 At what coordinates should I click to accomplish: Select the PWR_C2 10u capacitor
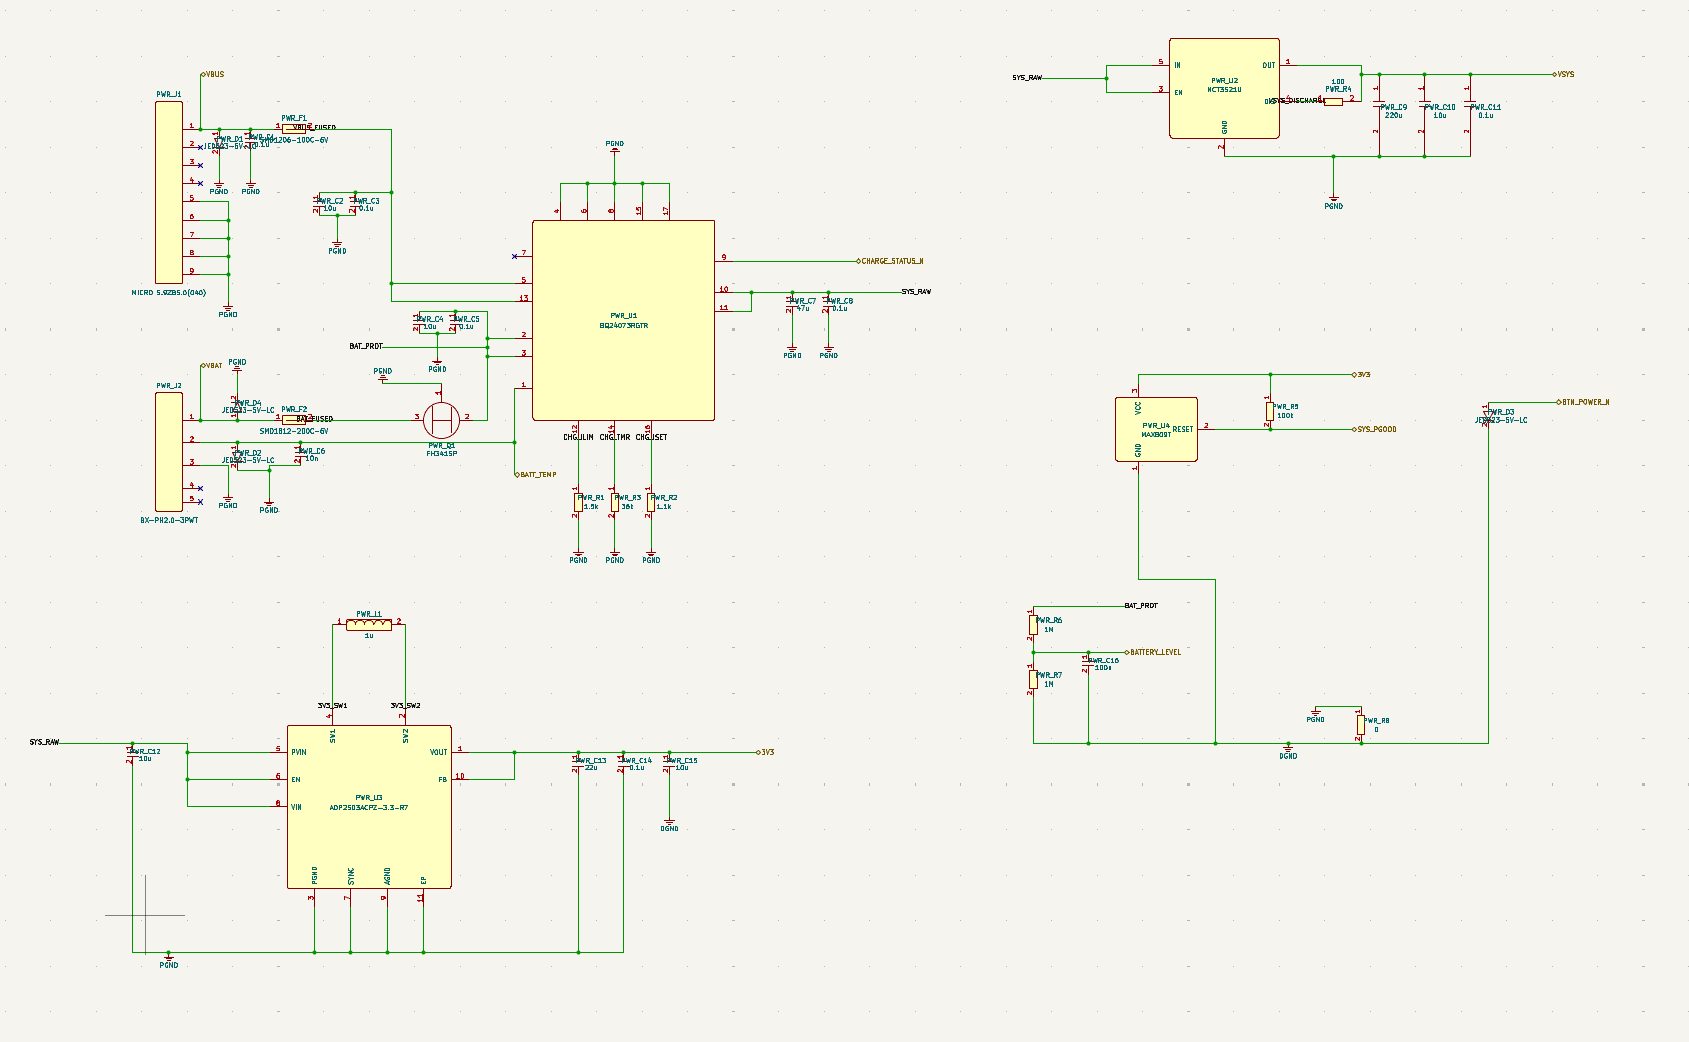(x=319, y=204)
